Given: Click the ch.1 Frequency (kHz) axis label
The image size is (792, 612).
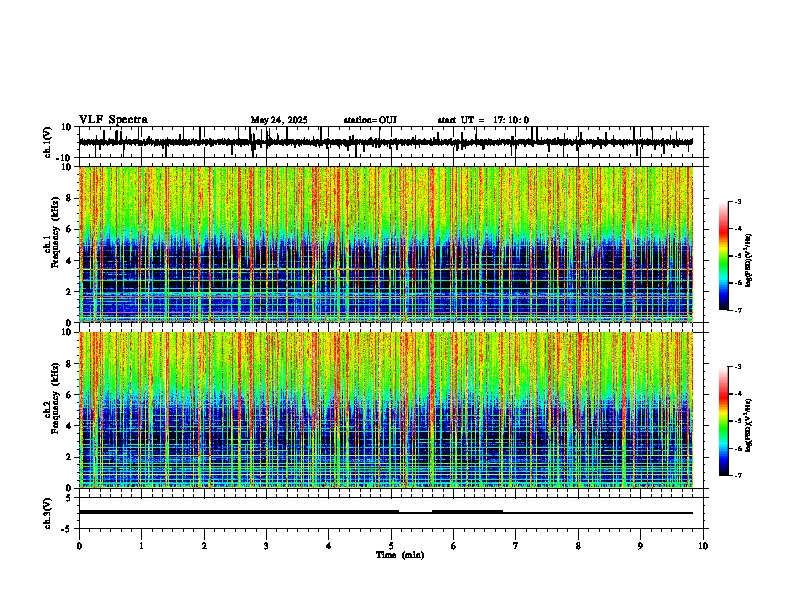Looking at the screenshot, I should click(x=52, y=232).
